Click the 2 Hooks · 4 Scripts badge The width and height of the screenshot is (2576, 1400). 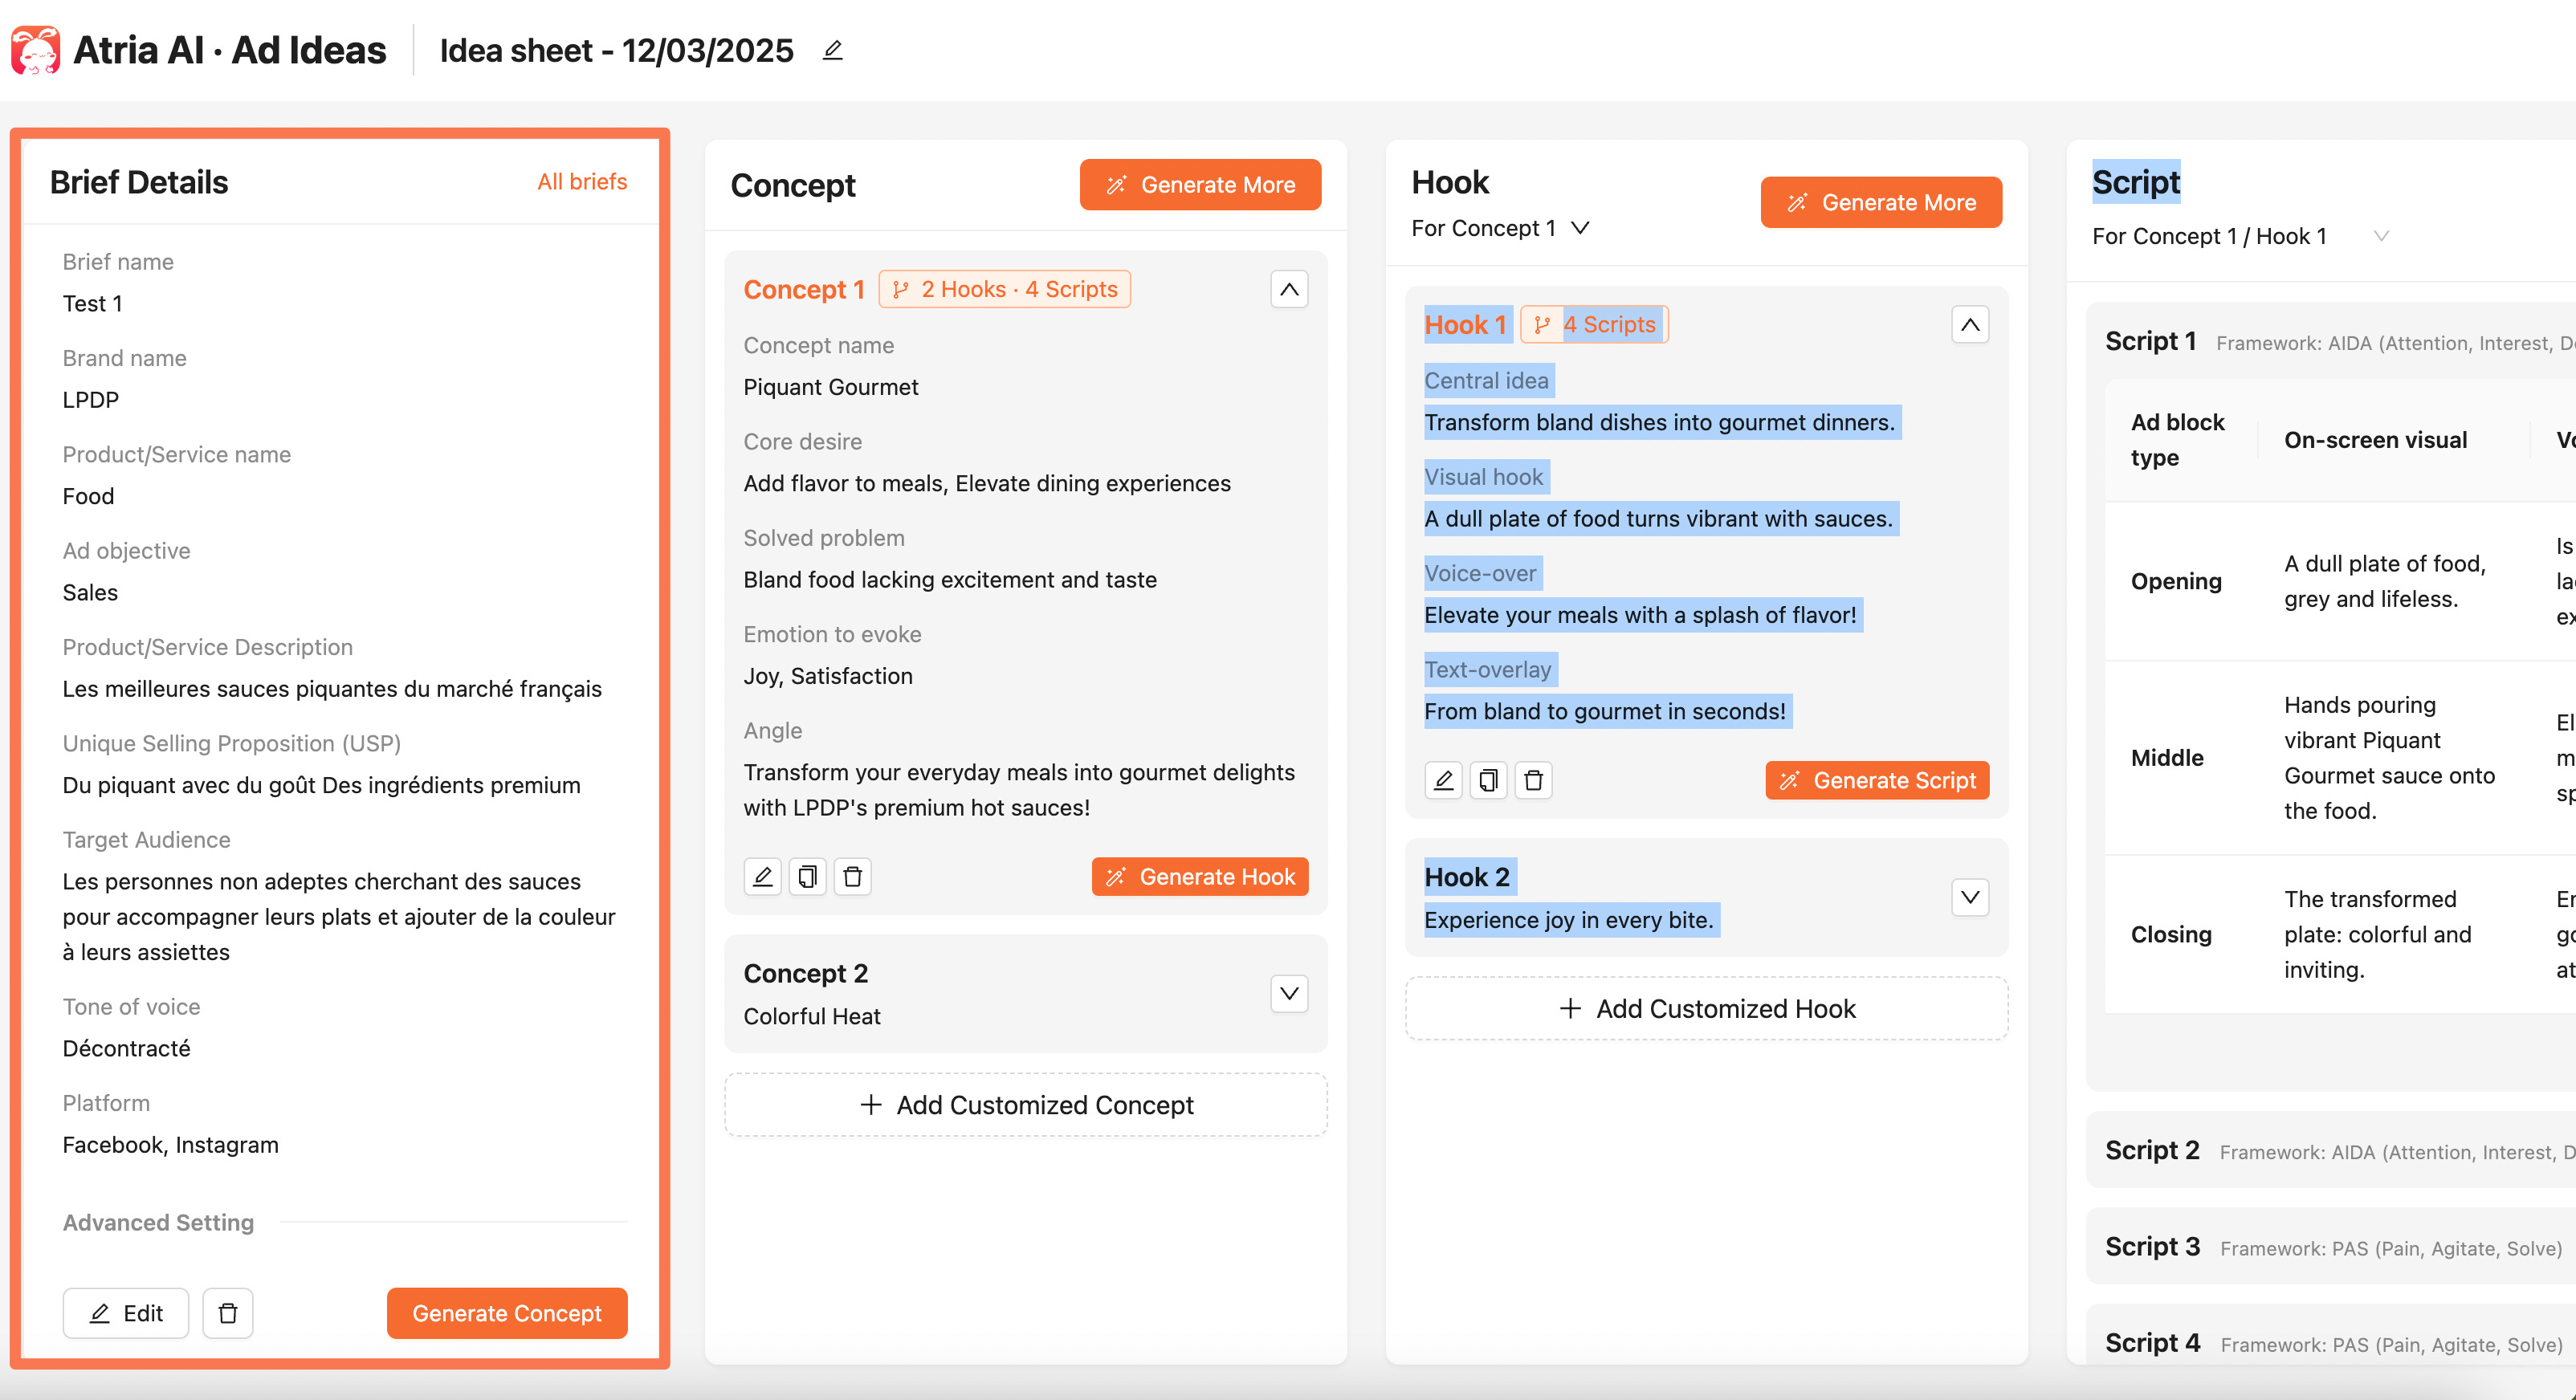[x=1005, y=289]
